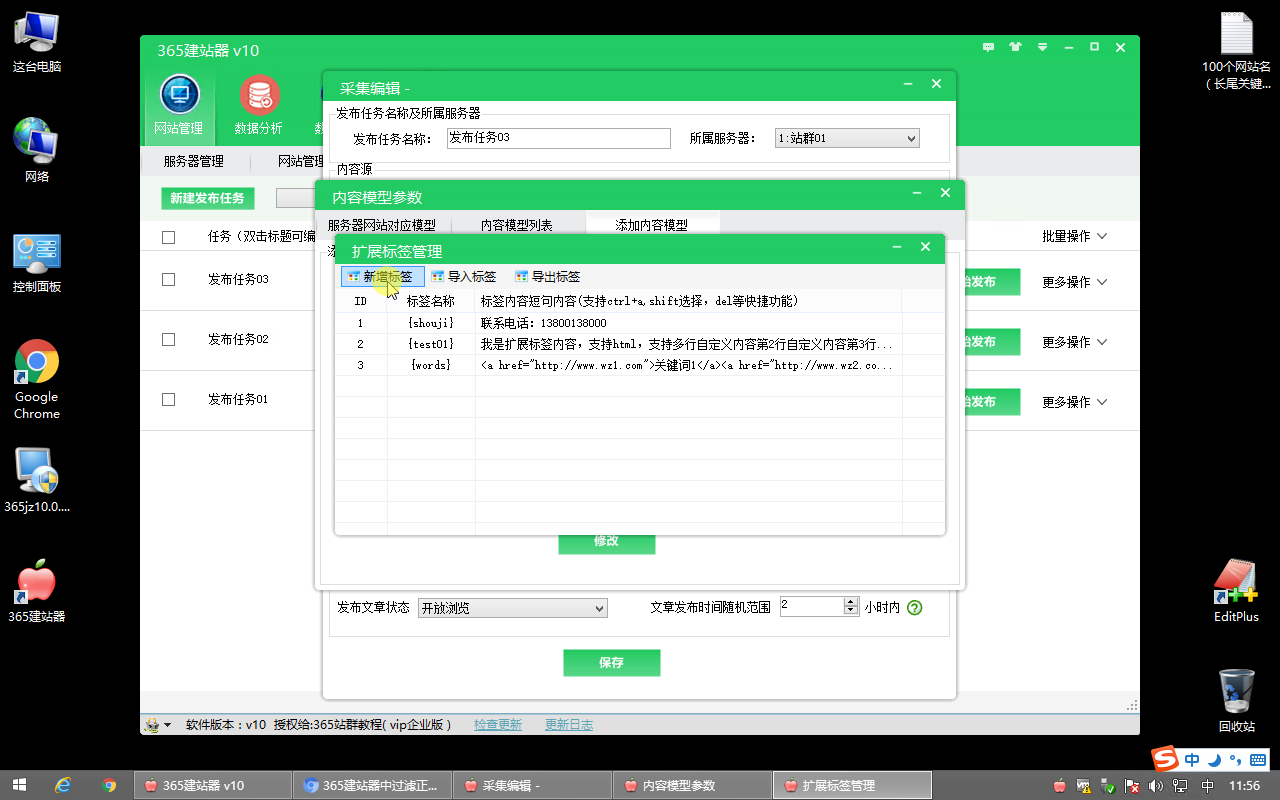Open 网络 desktop icon
The width and height of the screenshot is (1280, 800).
(37, 150)
